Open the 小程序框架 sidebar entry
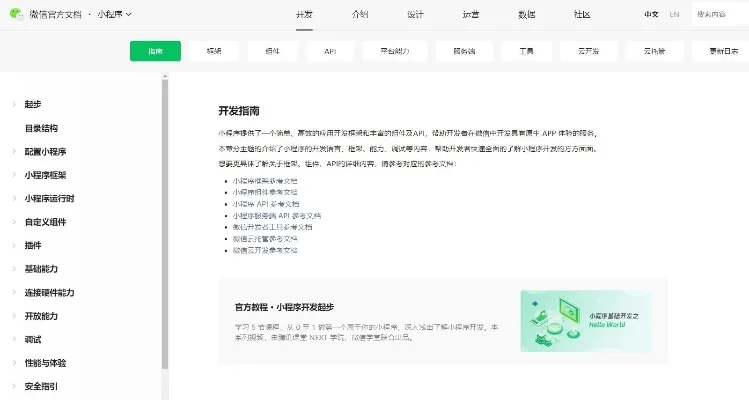 click(45, 175)
